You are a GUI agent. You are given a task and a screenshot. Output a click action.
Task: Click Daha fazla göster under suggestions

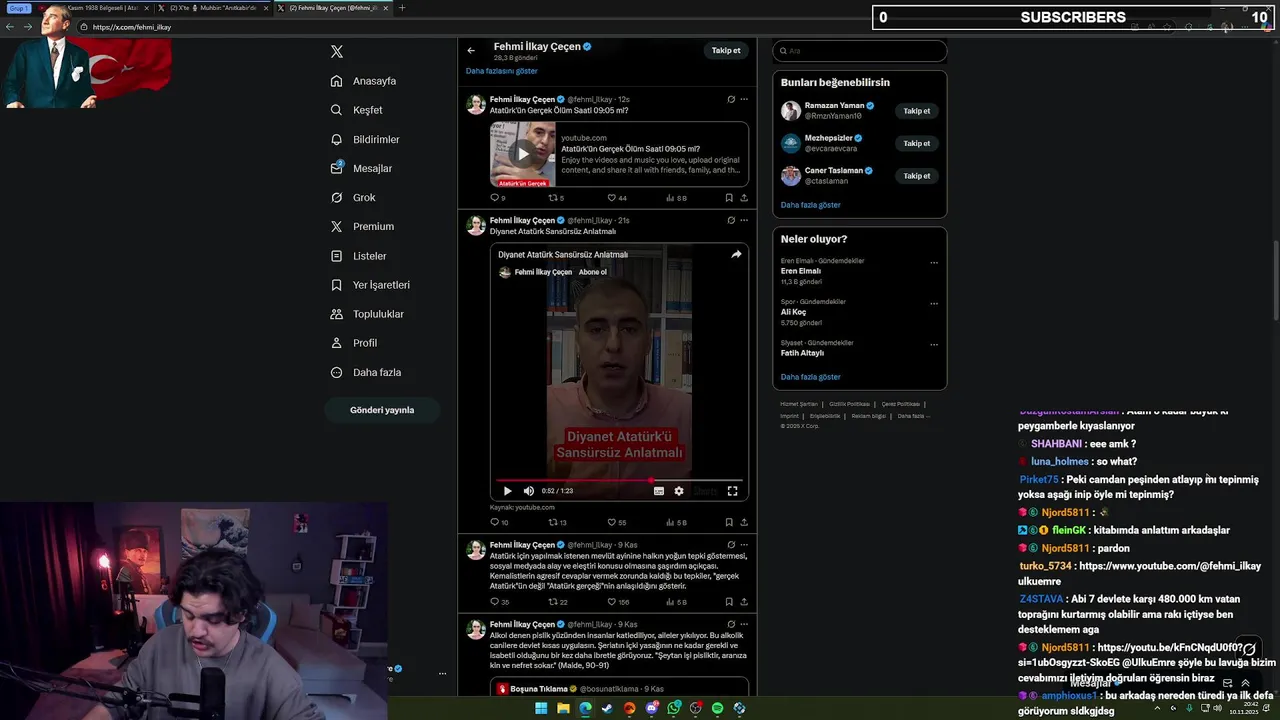pos(811,205)
